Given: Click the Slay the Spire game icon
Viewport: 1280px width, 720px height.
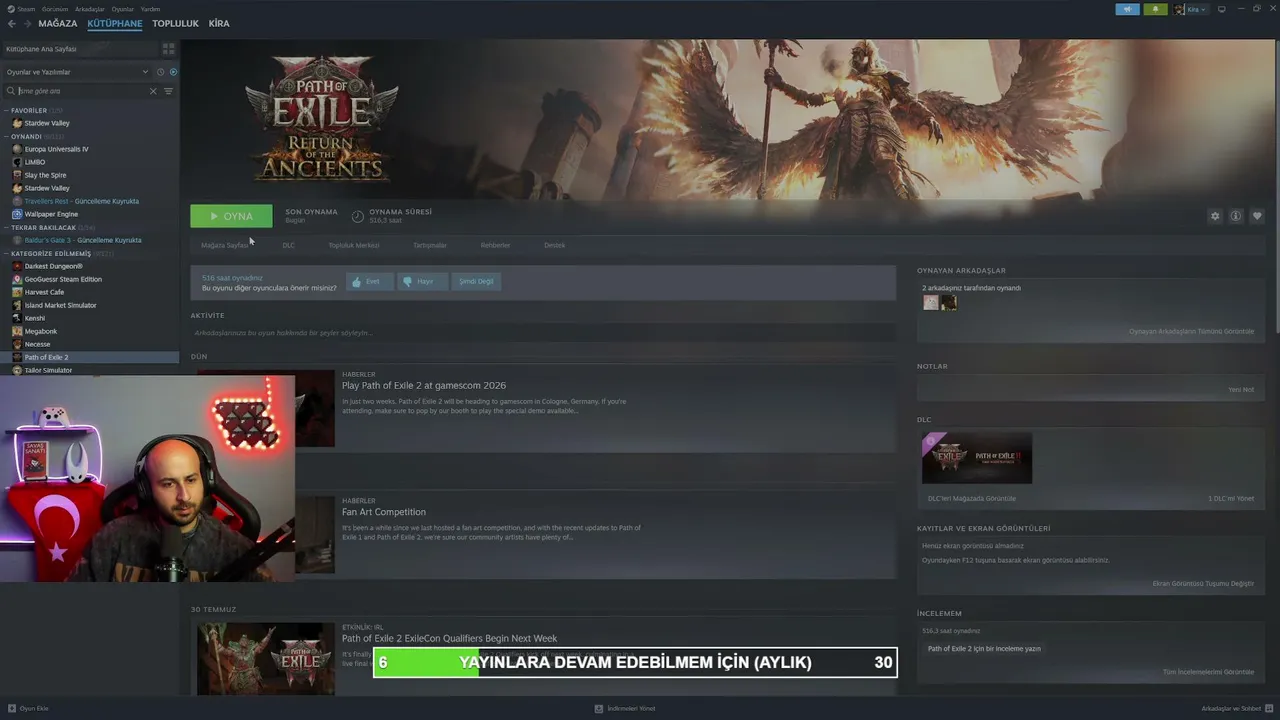Looking at the screenshot, I should pos(17,175).
